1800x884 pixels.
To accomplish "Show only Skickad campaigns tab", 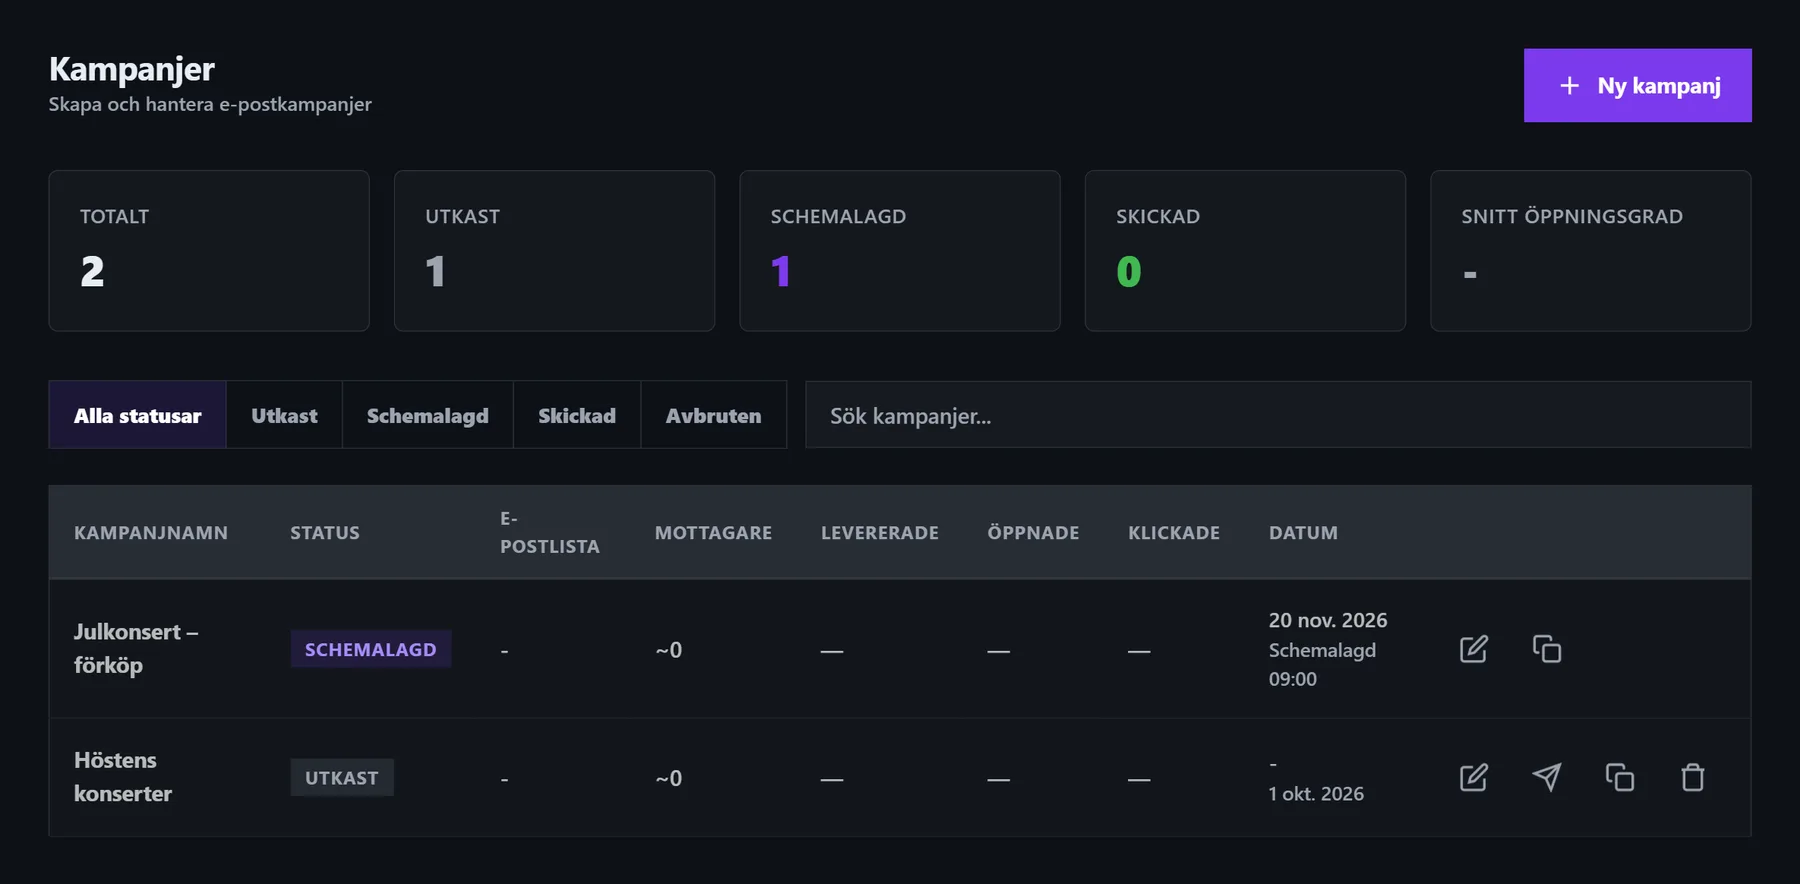I will (x=577, y=415).
